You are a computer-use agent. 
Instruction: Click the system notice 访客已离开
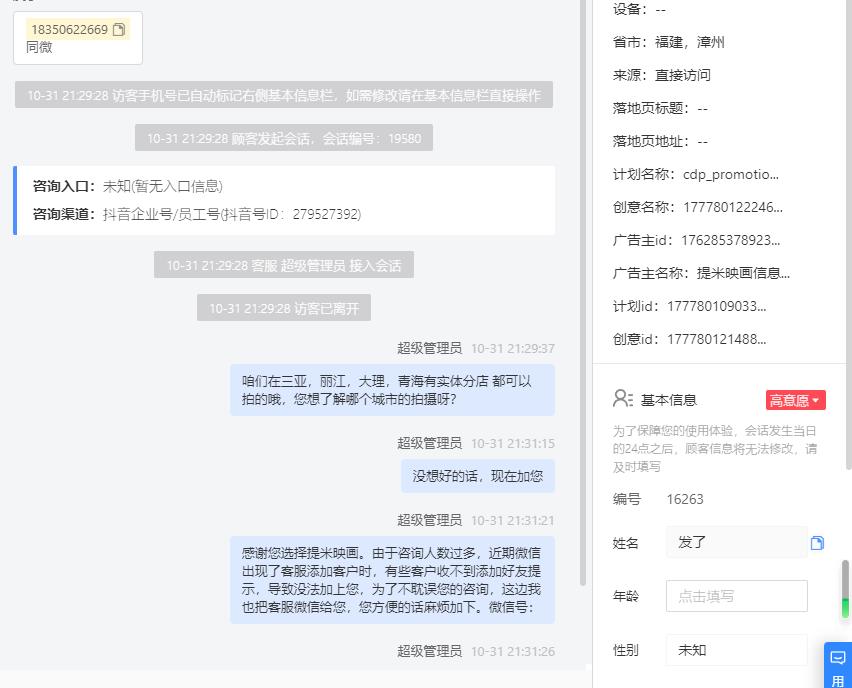click(x=284, y=308)
